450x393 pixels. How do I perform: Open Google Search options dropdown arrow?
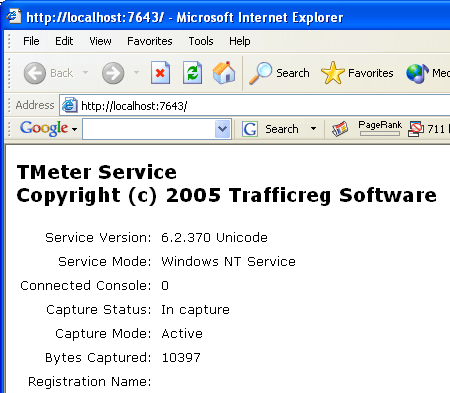313,128
